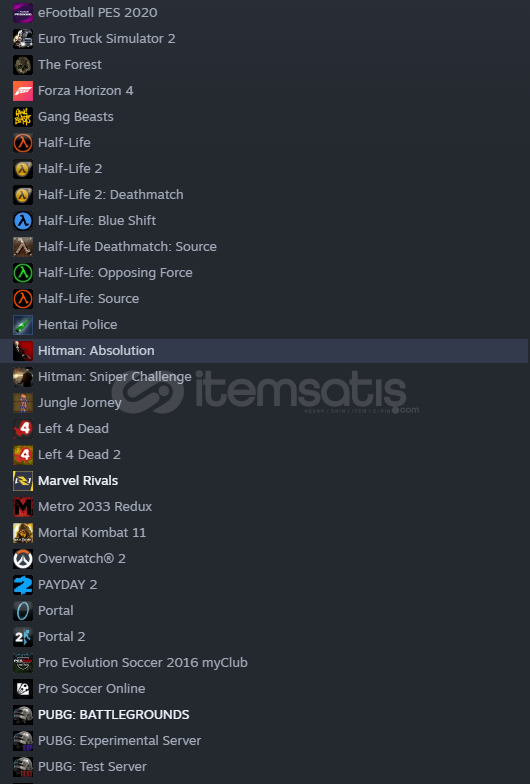Click the Overwatch 2 logo icon
This screenshot has height=784, width=530.
[x=23, y=559]
